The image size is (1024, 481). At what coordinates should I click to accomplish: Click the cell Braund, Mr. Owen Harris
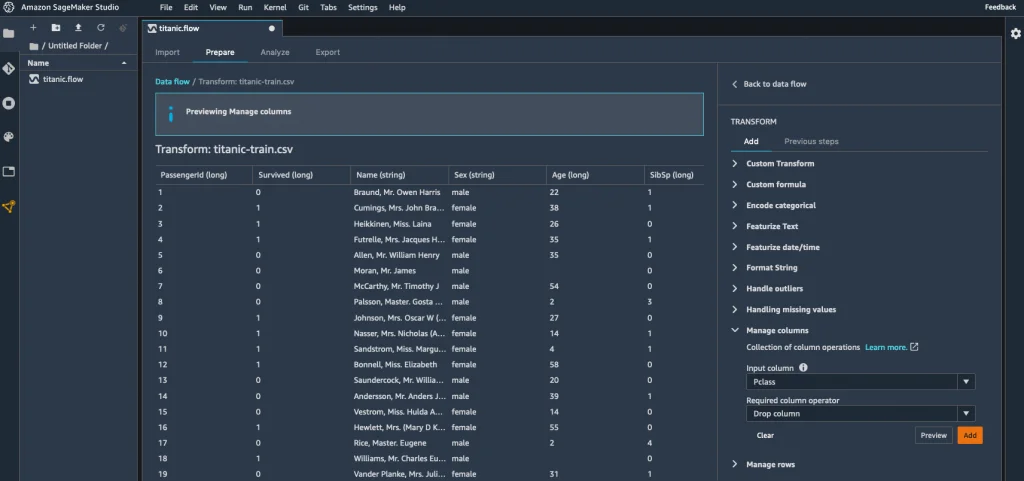pos(396,193)
